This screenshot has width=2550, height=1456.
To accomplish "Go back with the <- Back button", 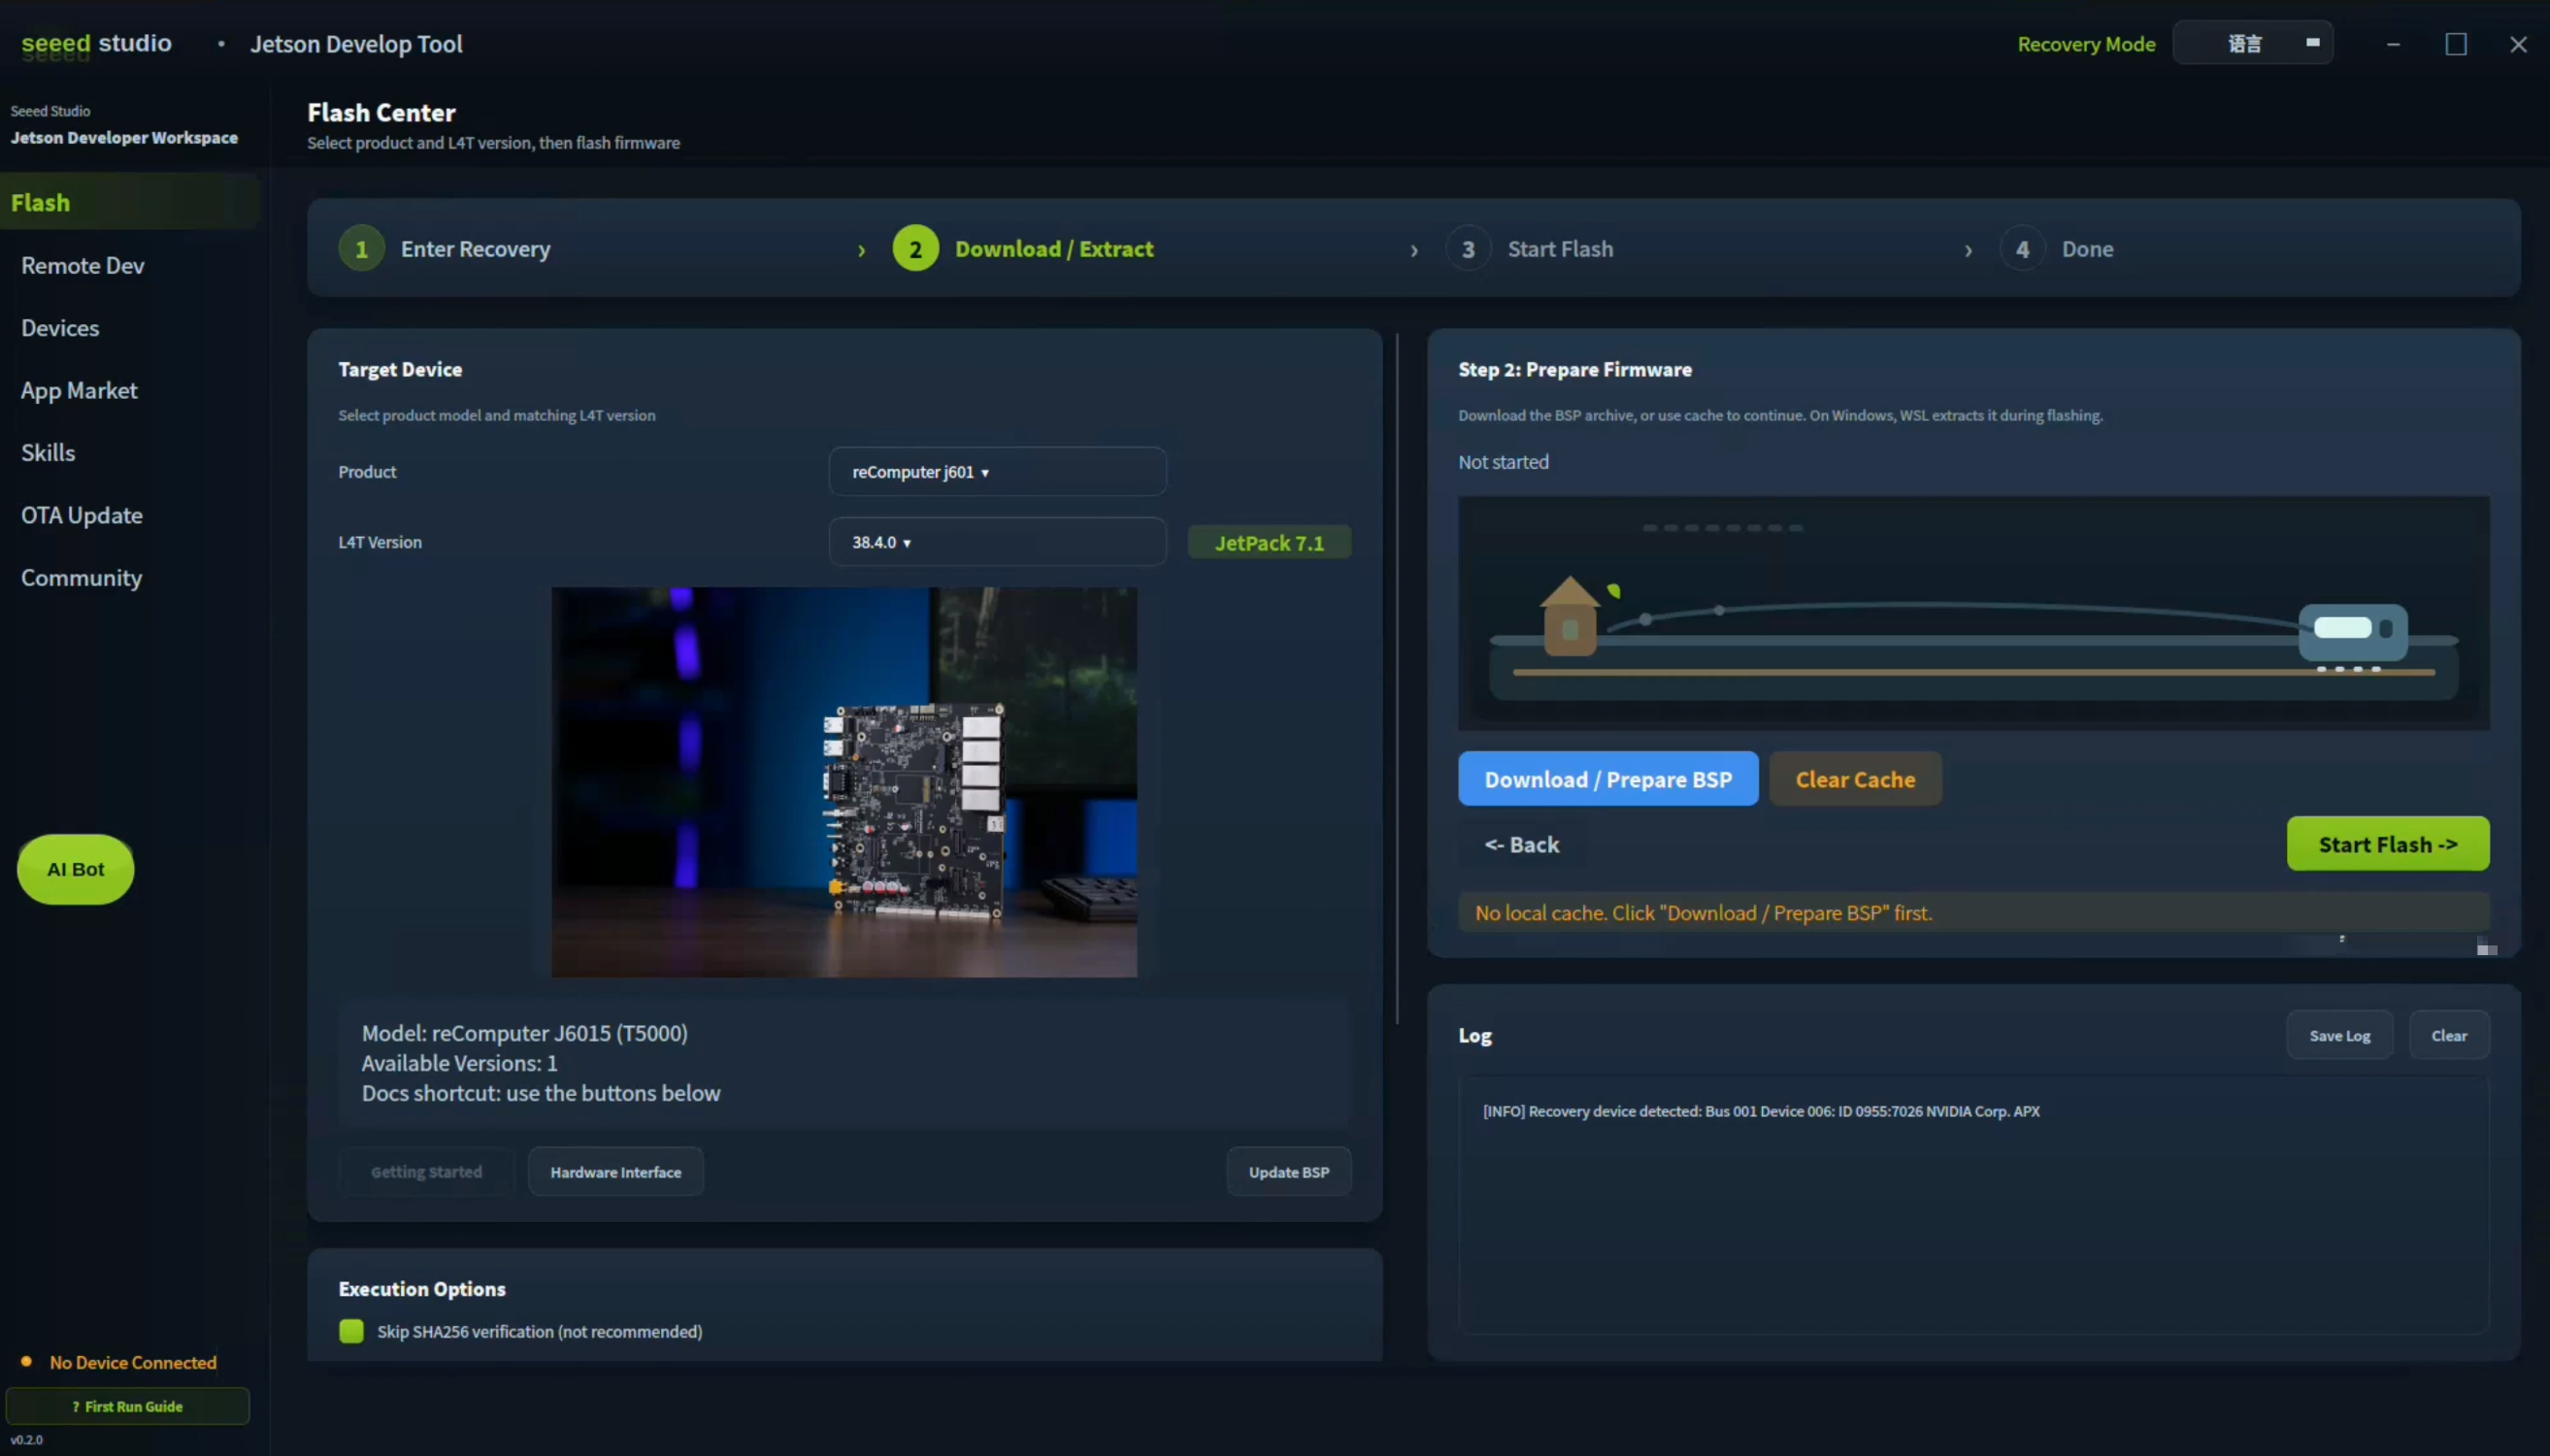I will [x=1522, y=844].
